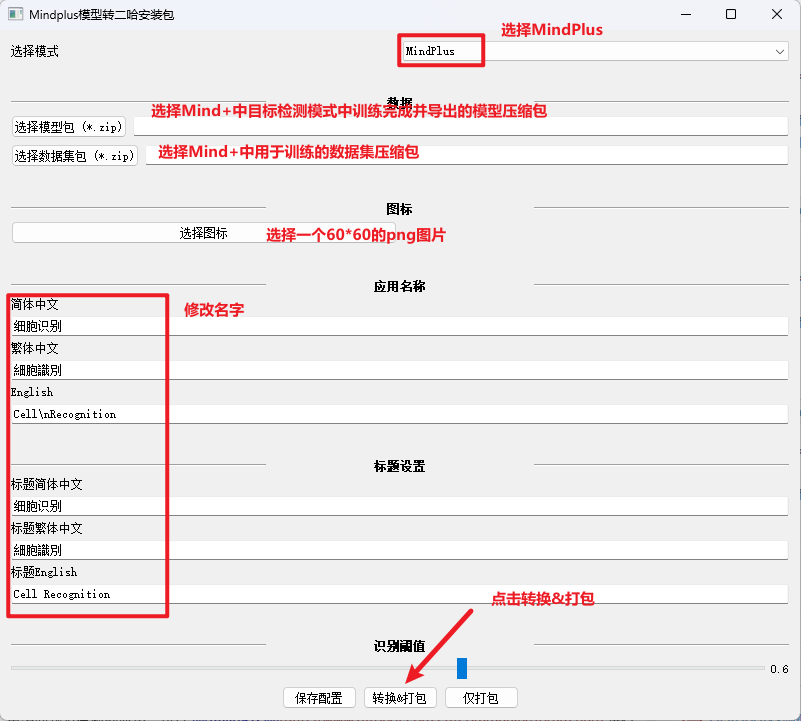Click the English field containing Cell\nRecognition
The image size is (801, 721).
pyautogui.click(x=400, y=414)
